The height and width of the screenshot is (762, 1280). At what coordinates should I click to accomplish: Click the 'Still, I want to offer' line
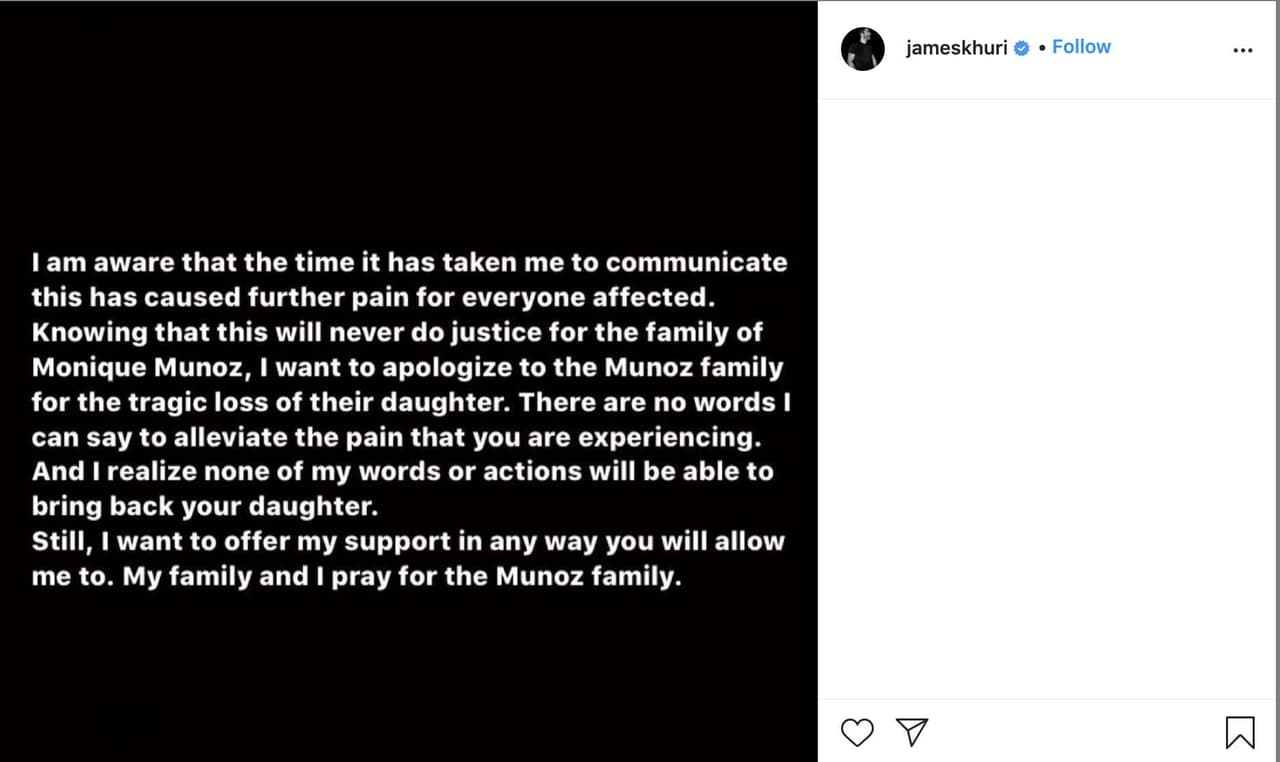point(408,541)
